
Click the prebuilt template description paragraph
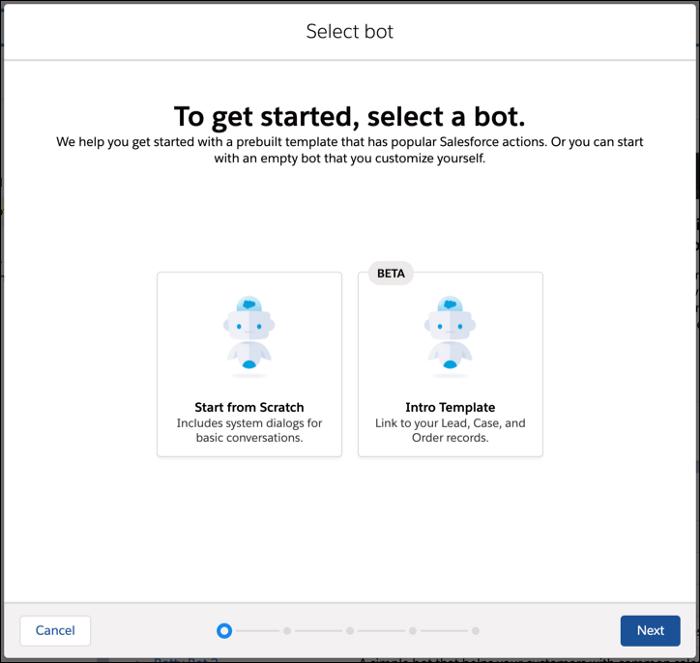[350, 150]
